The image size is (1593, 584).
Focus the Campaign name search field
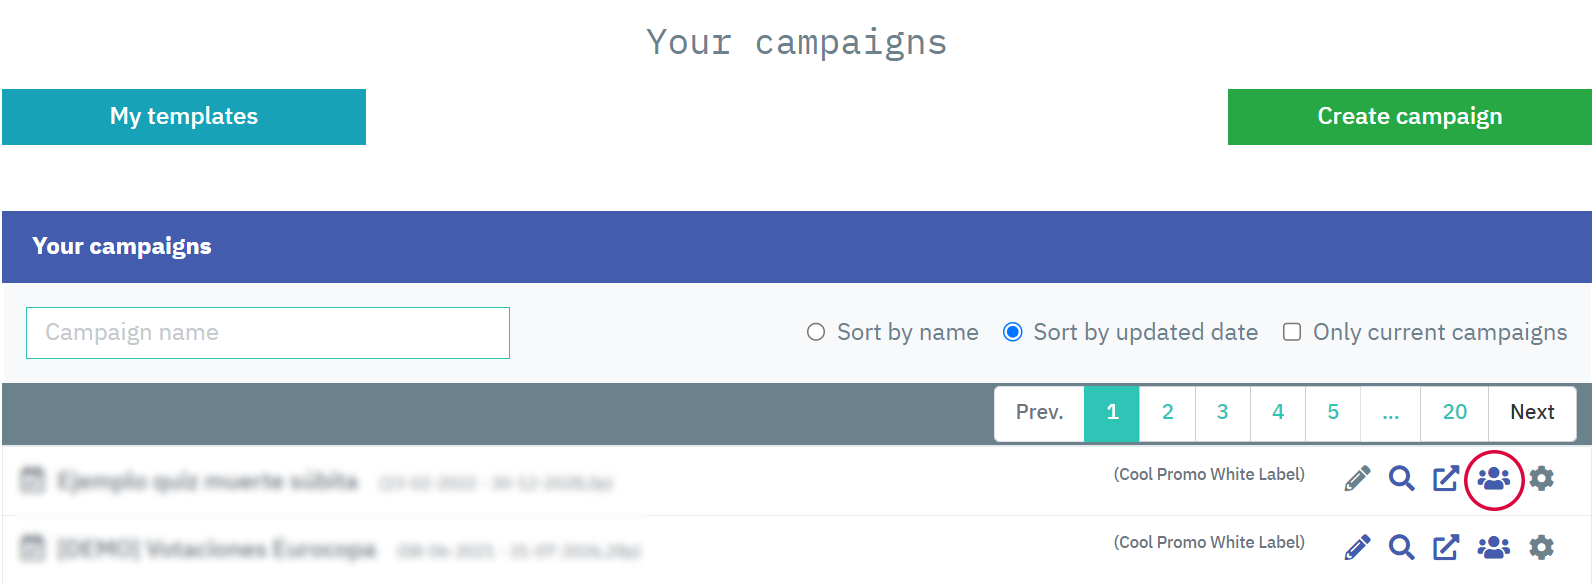[x=268, y=333]
